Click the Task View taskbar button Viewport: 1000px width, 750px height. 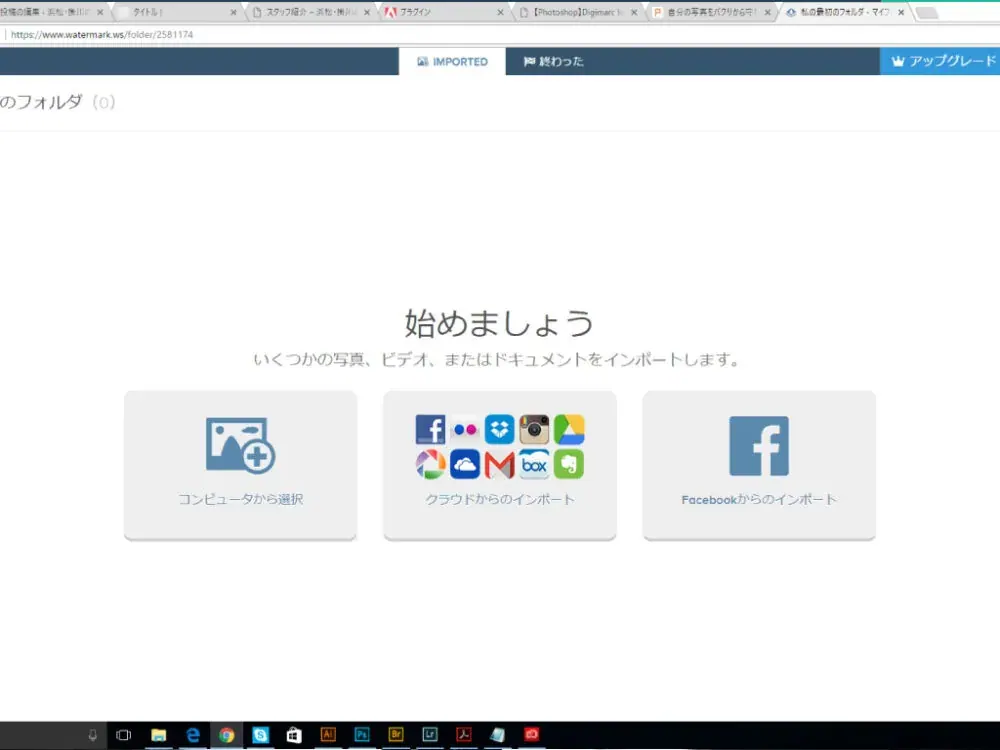tap(124, 735)
